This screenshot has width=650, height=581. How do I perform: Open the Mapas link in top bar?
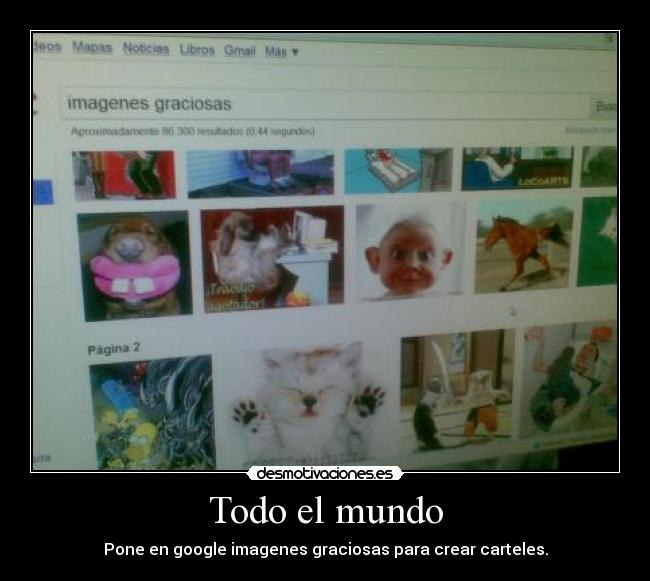click(x=92, y=47)
